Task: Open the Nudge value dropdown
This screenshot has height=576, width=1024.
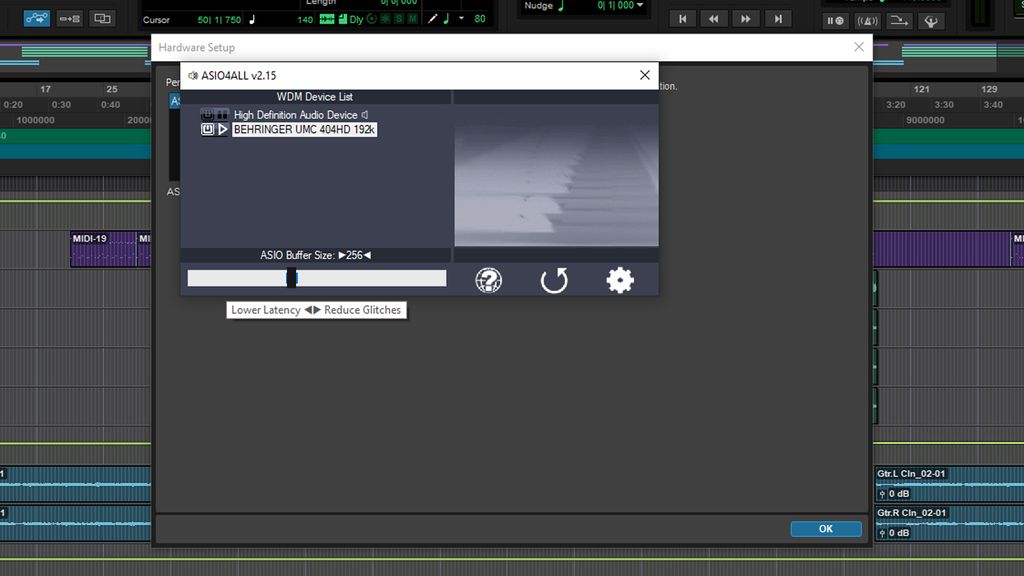Action: (640, 5)
